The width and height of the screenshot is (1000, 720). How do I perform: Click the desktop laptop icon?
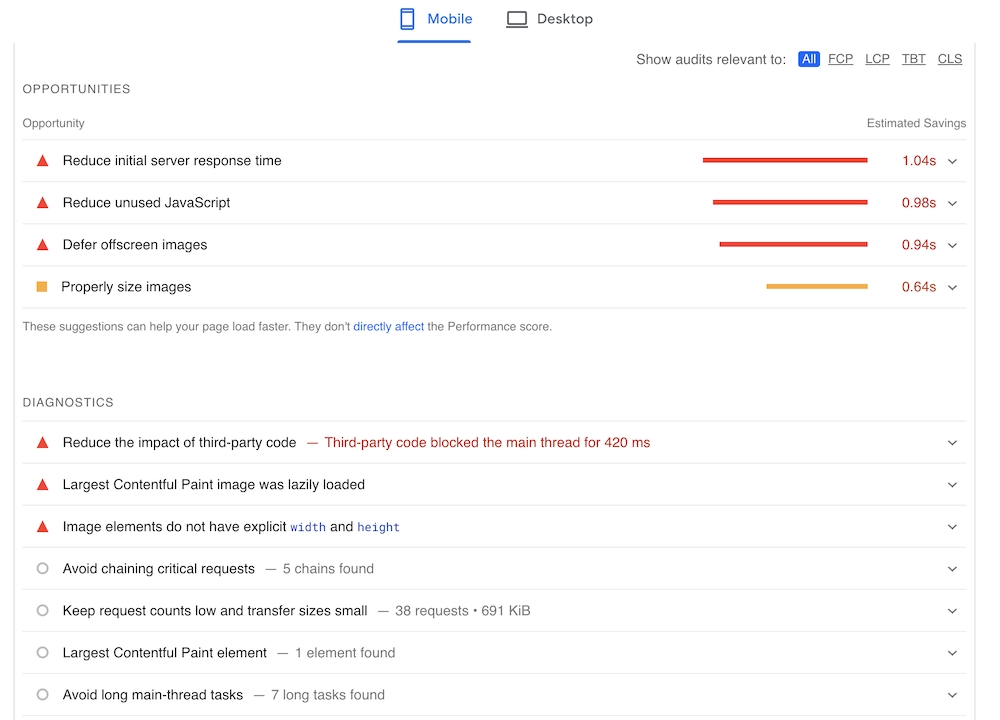[x=517, y=19]
